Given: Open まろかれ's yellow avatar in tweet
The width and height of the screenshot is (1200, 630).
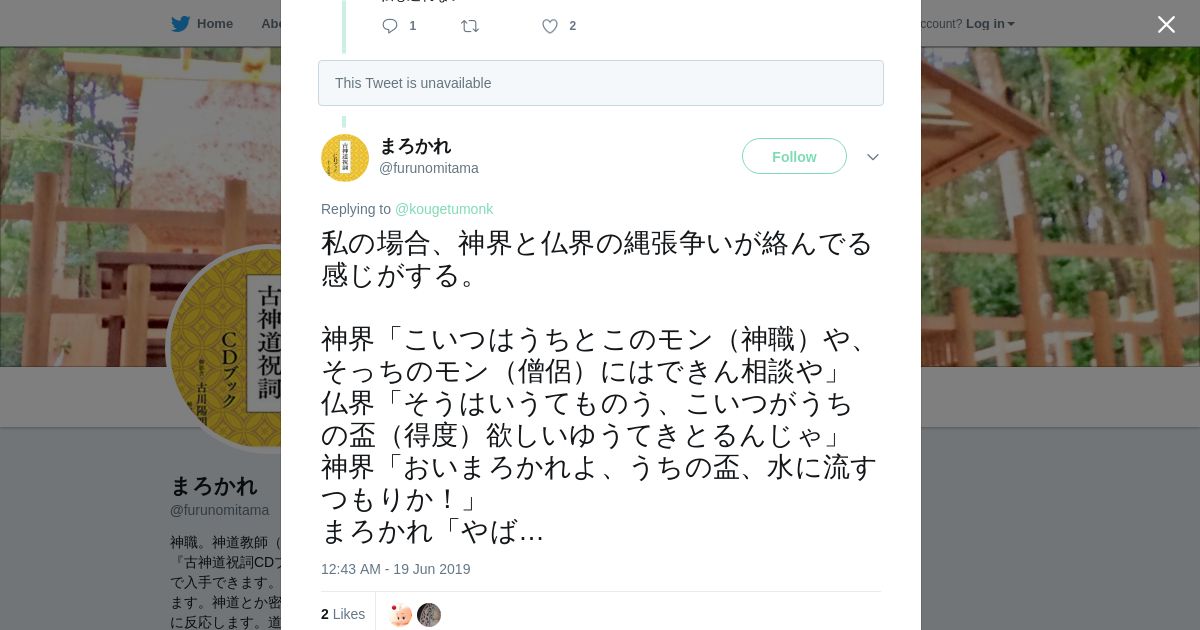Looking at the screenshot, I should pos(345,158).
